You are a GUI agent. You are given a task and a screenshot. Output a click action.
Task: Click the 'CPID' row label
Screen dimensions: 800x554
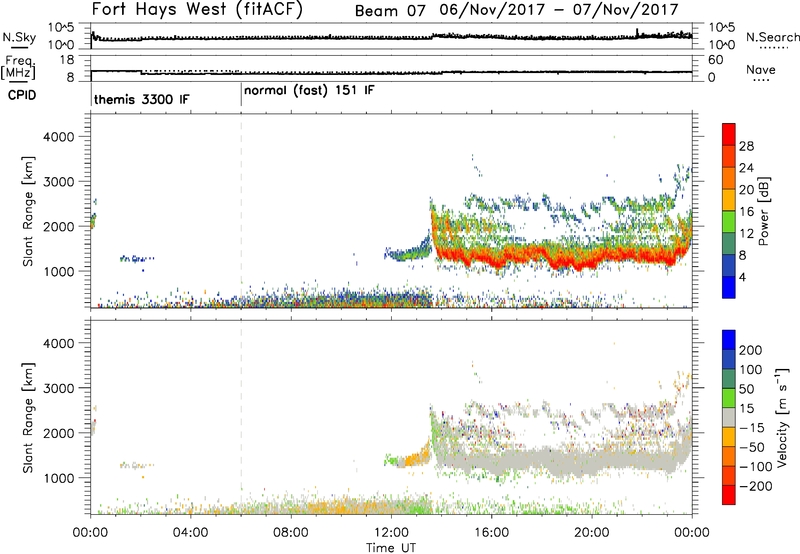(x=21, y=95)
